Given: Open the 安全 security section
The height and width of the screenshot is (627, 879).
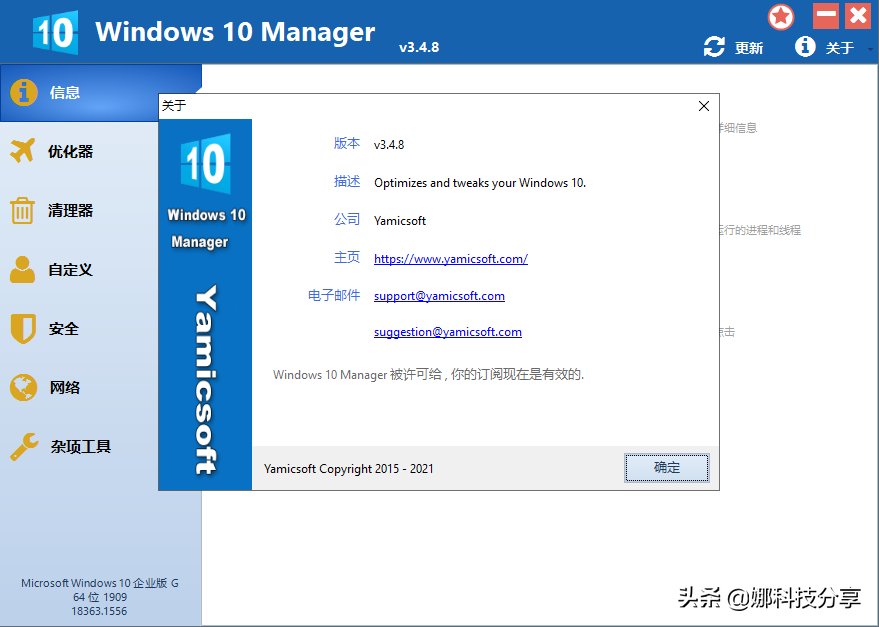Looking at the screenshot, I should pos(63,329).
